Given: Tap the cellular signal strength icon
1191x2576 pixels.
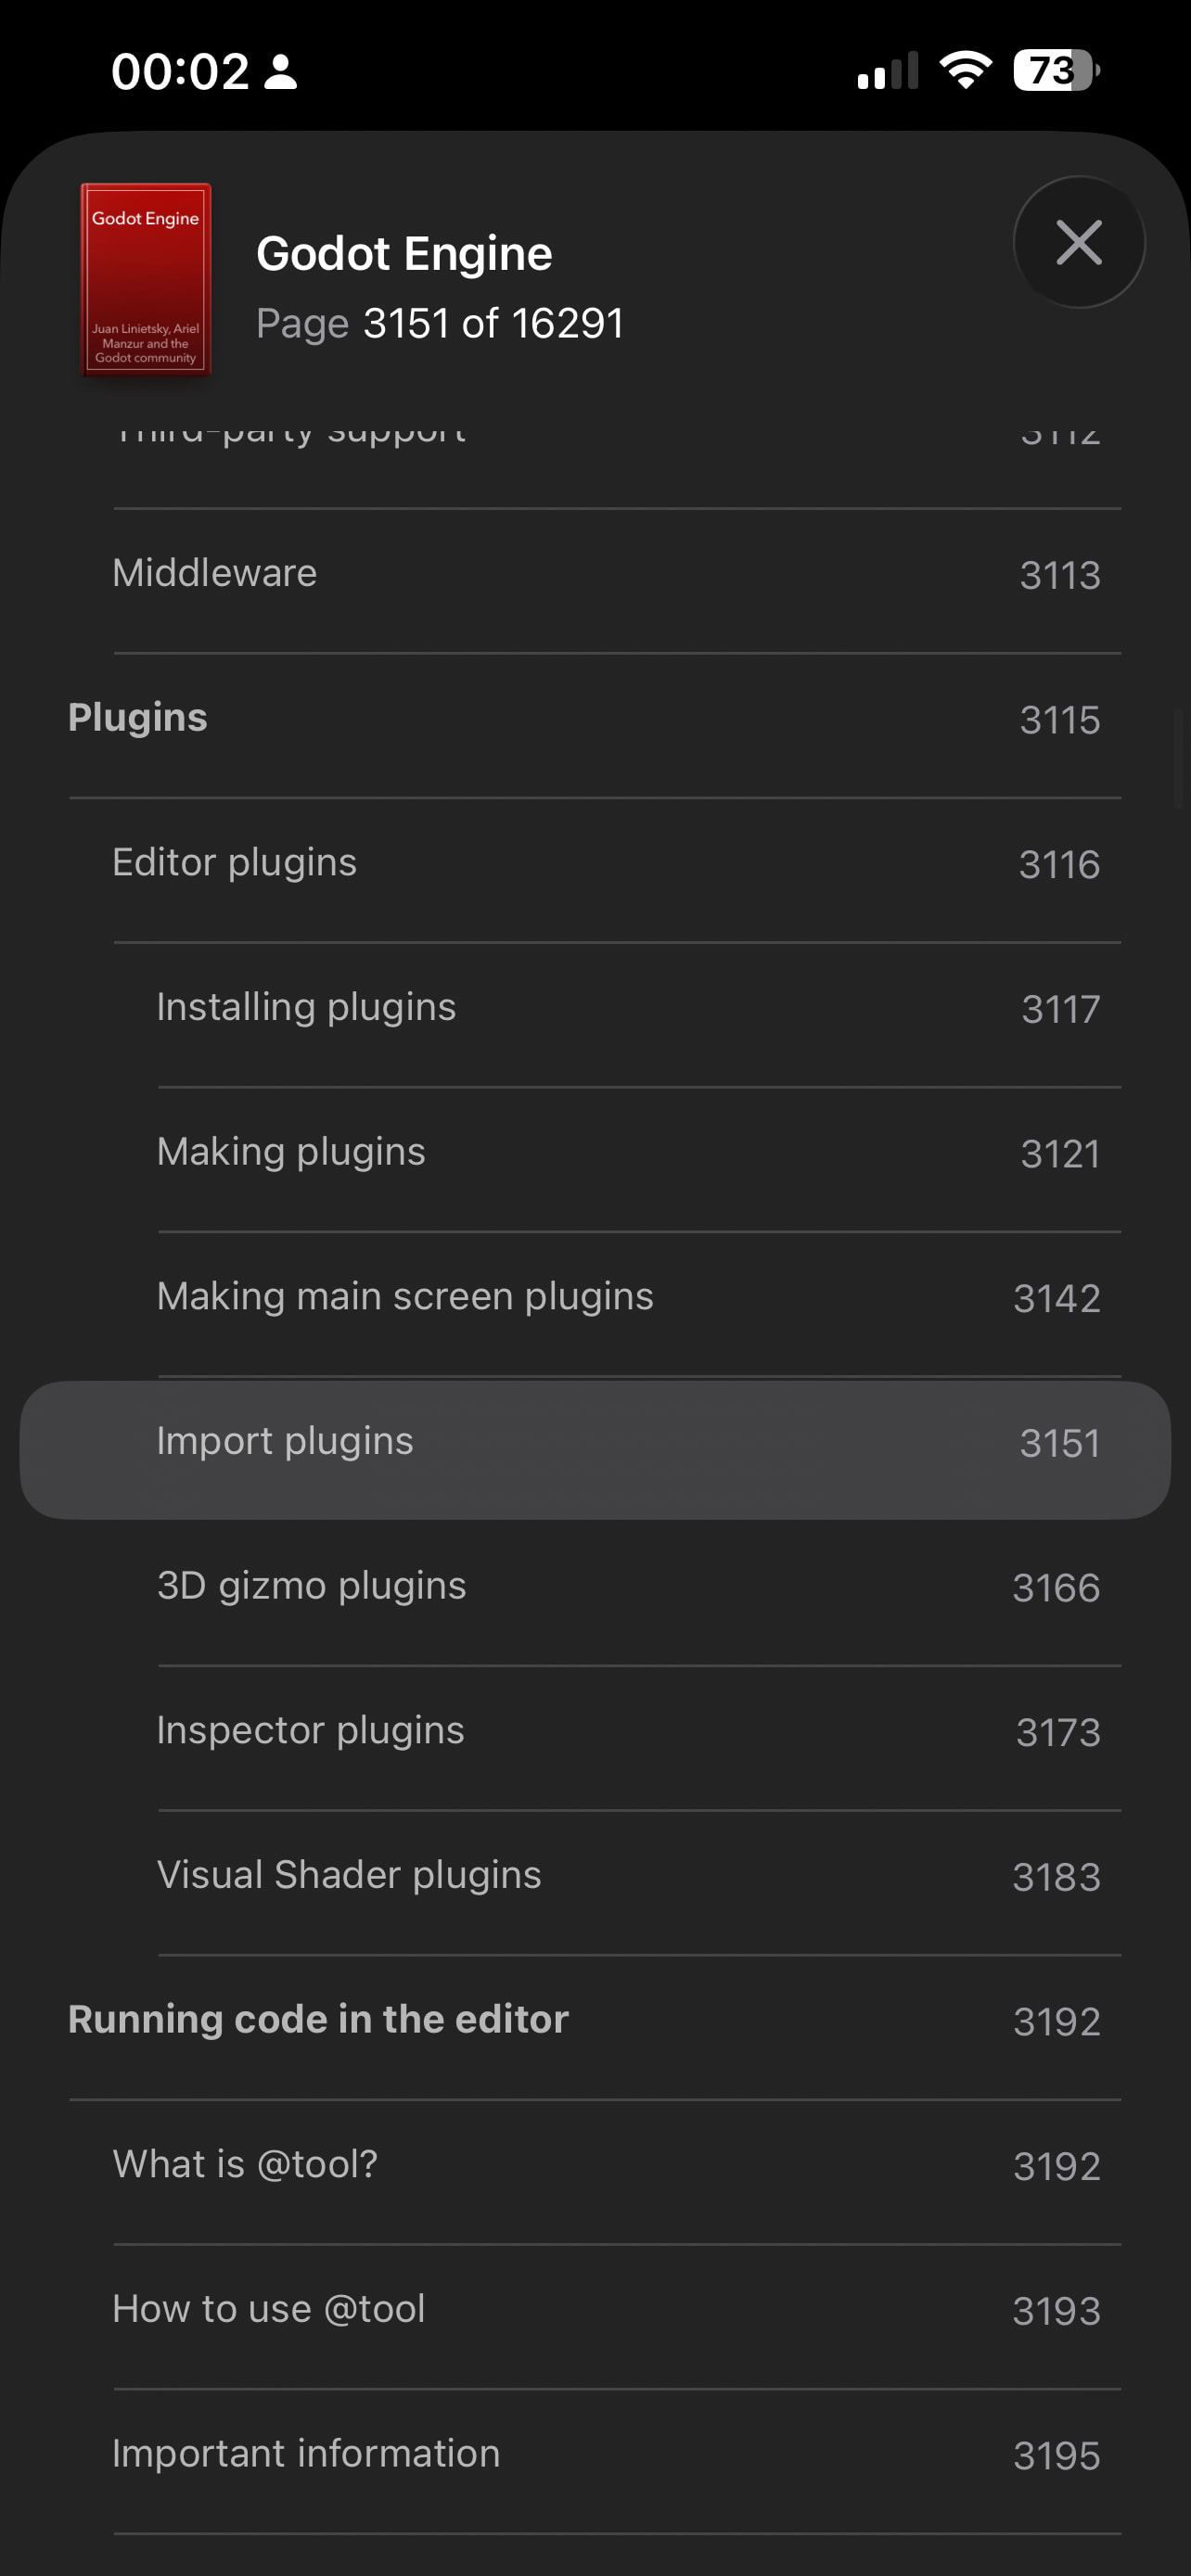Looking at the screenshot, I should 887,71.
